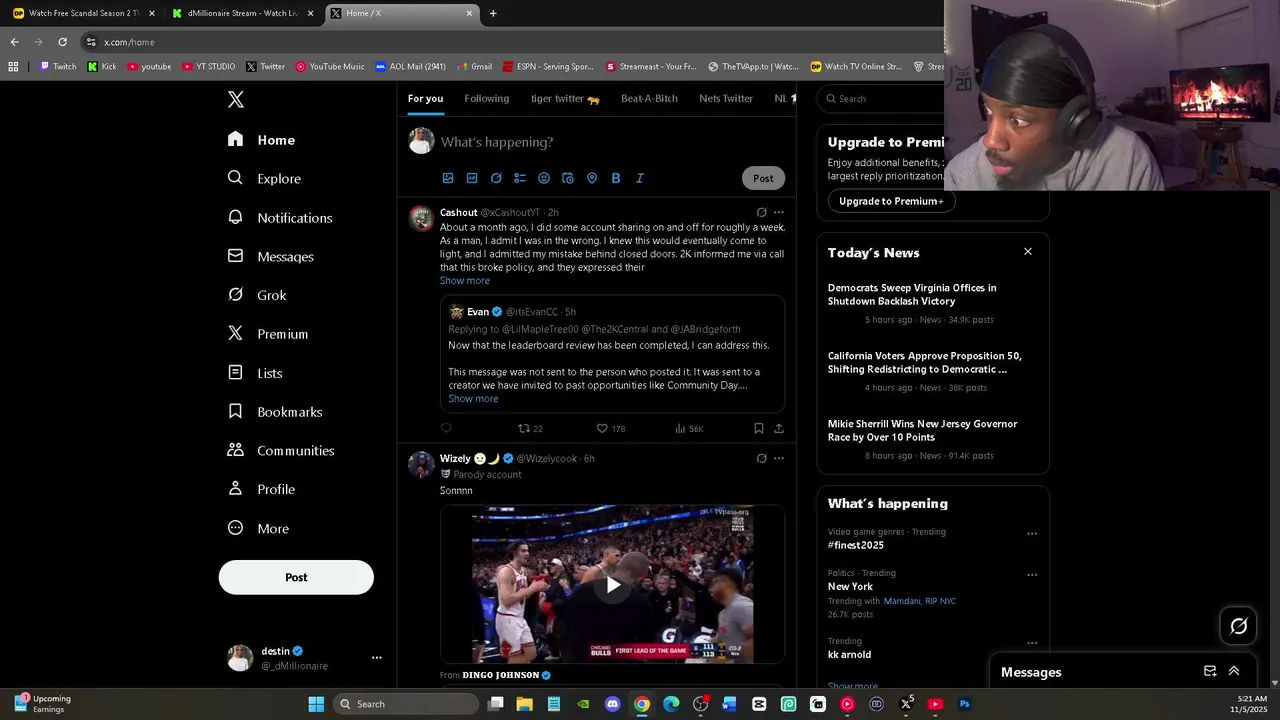Viewport: 1280px width, 720px height.
Task: Open Photoshop from the Windows taskbar
Action: click(x=964, y=704)
